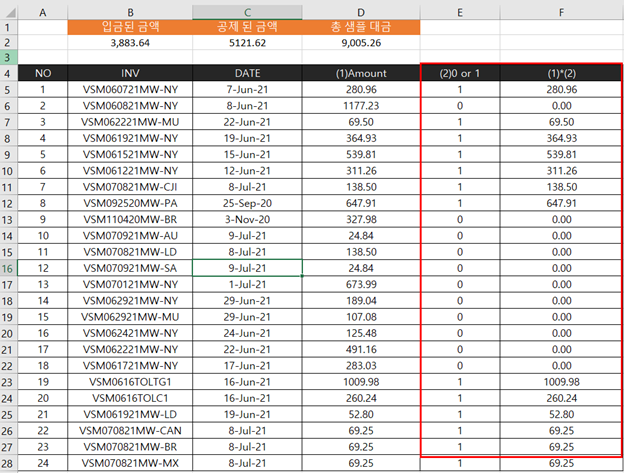Click the date cell 17-Jun-21
This screenshot has height=473, width=624.
tap(247, 366)
